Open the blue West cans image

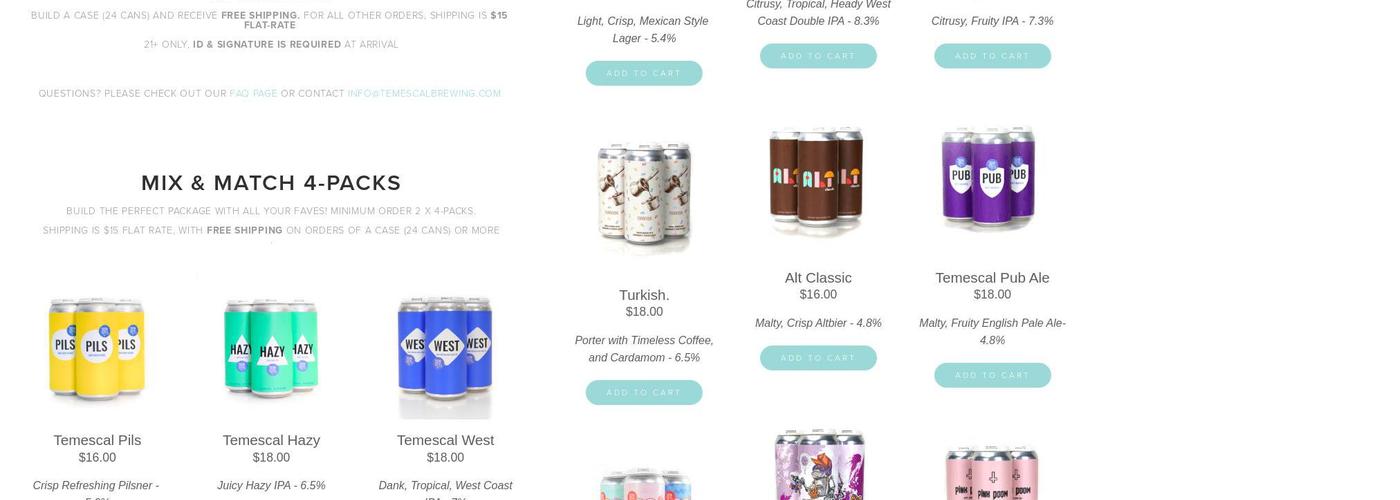(x=445, y=356)
